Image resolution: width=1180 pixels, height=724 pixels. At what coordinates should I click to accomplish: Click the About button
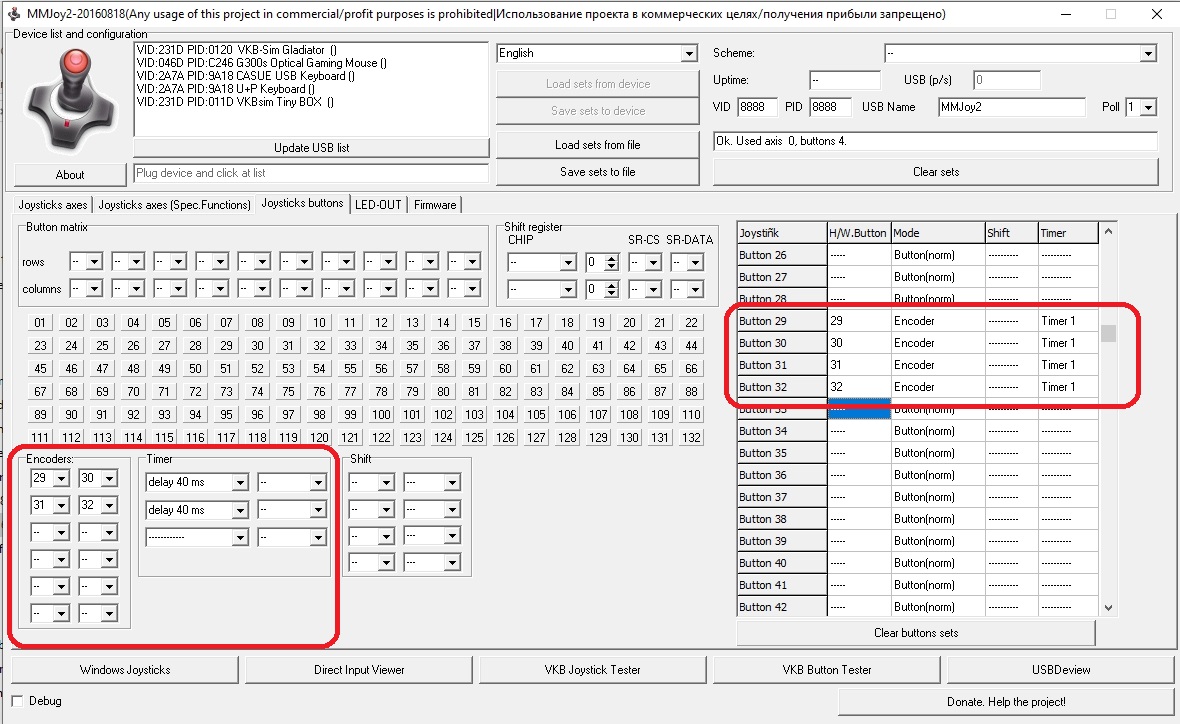click(x=70, y=175)
